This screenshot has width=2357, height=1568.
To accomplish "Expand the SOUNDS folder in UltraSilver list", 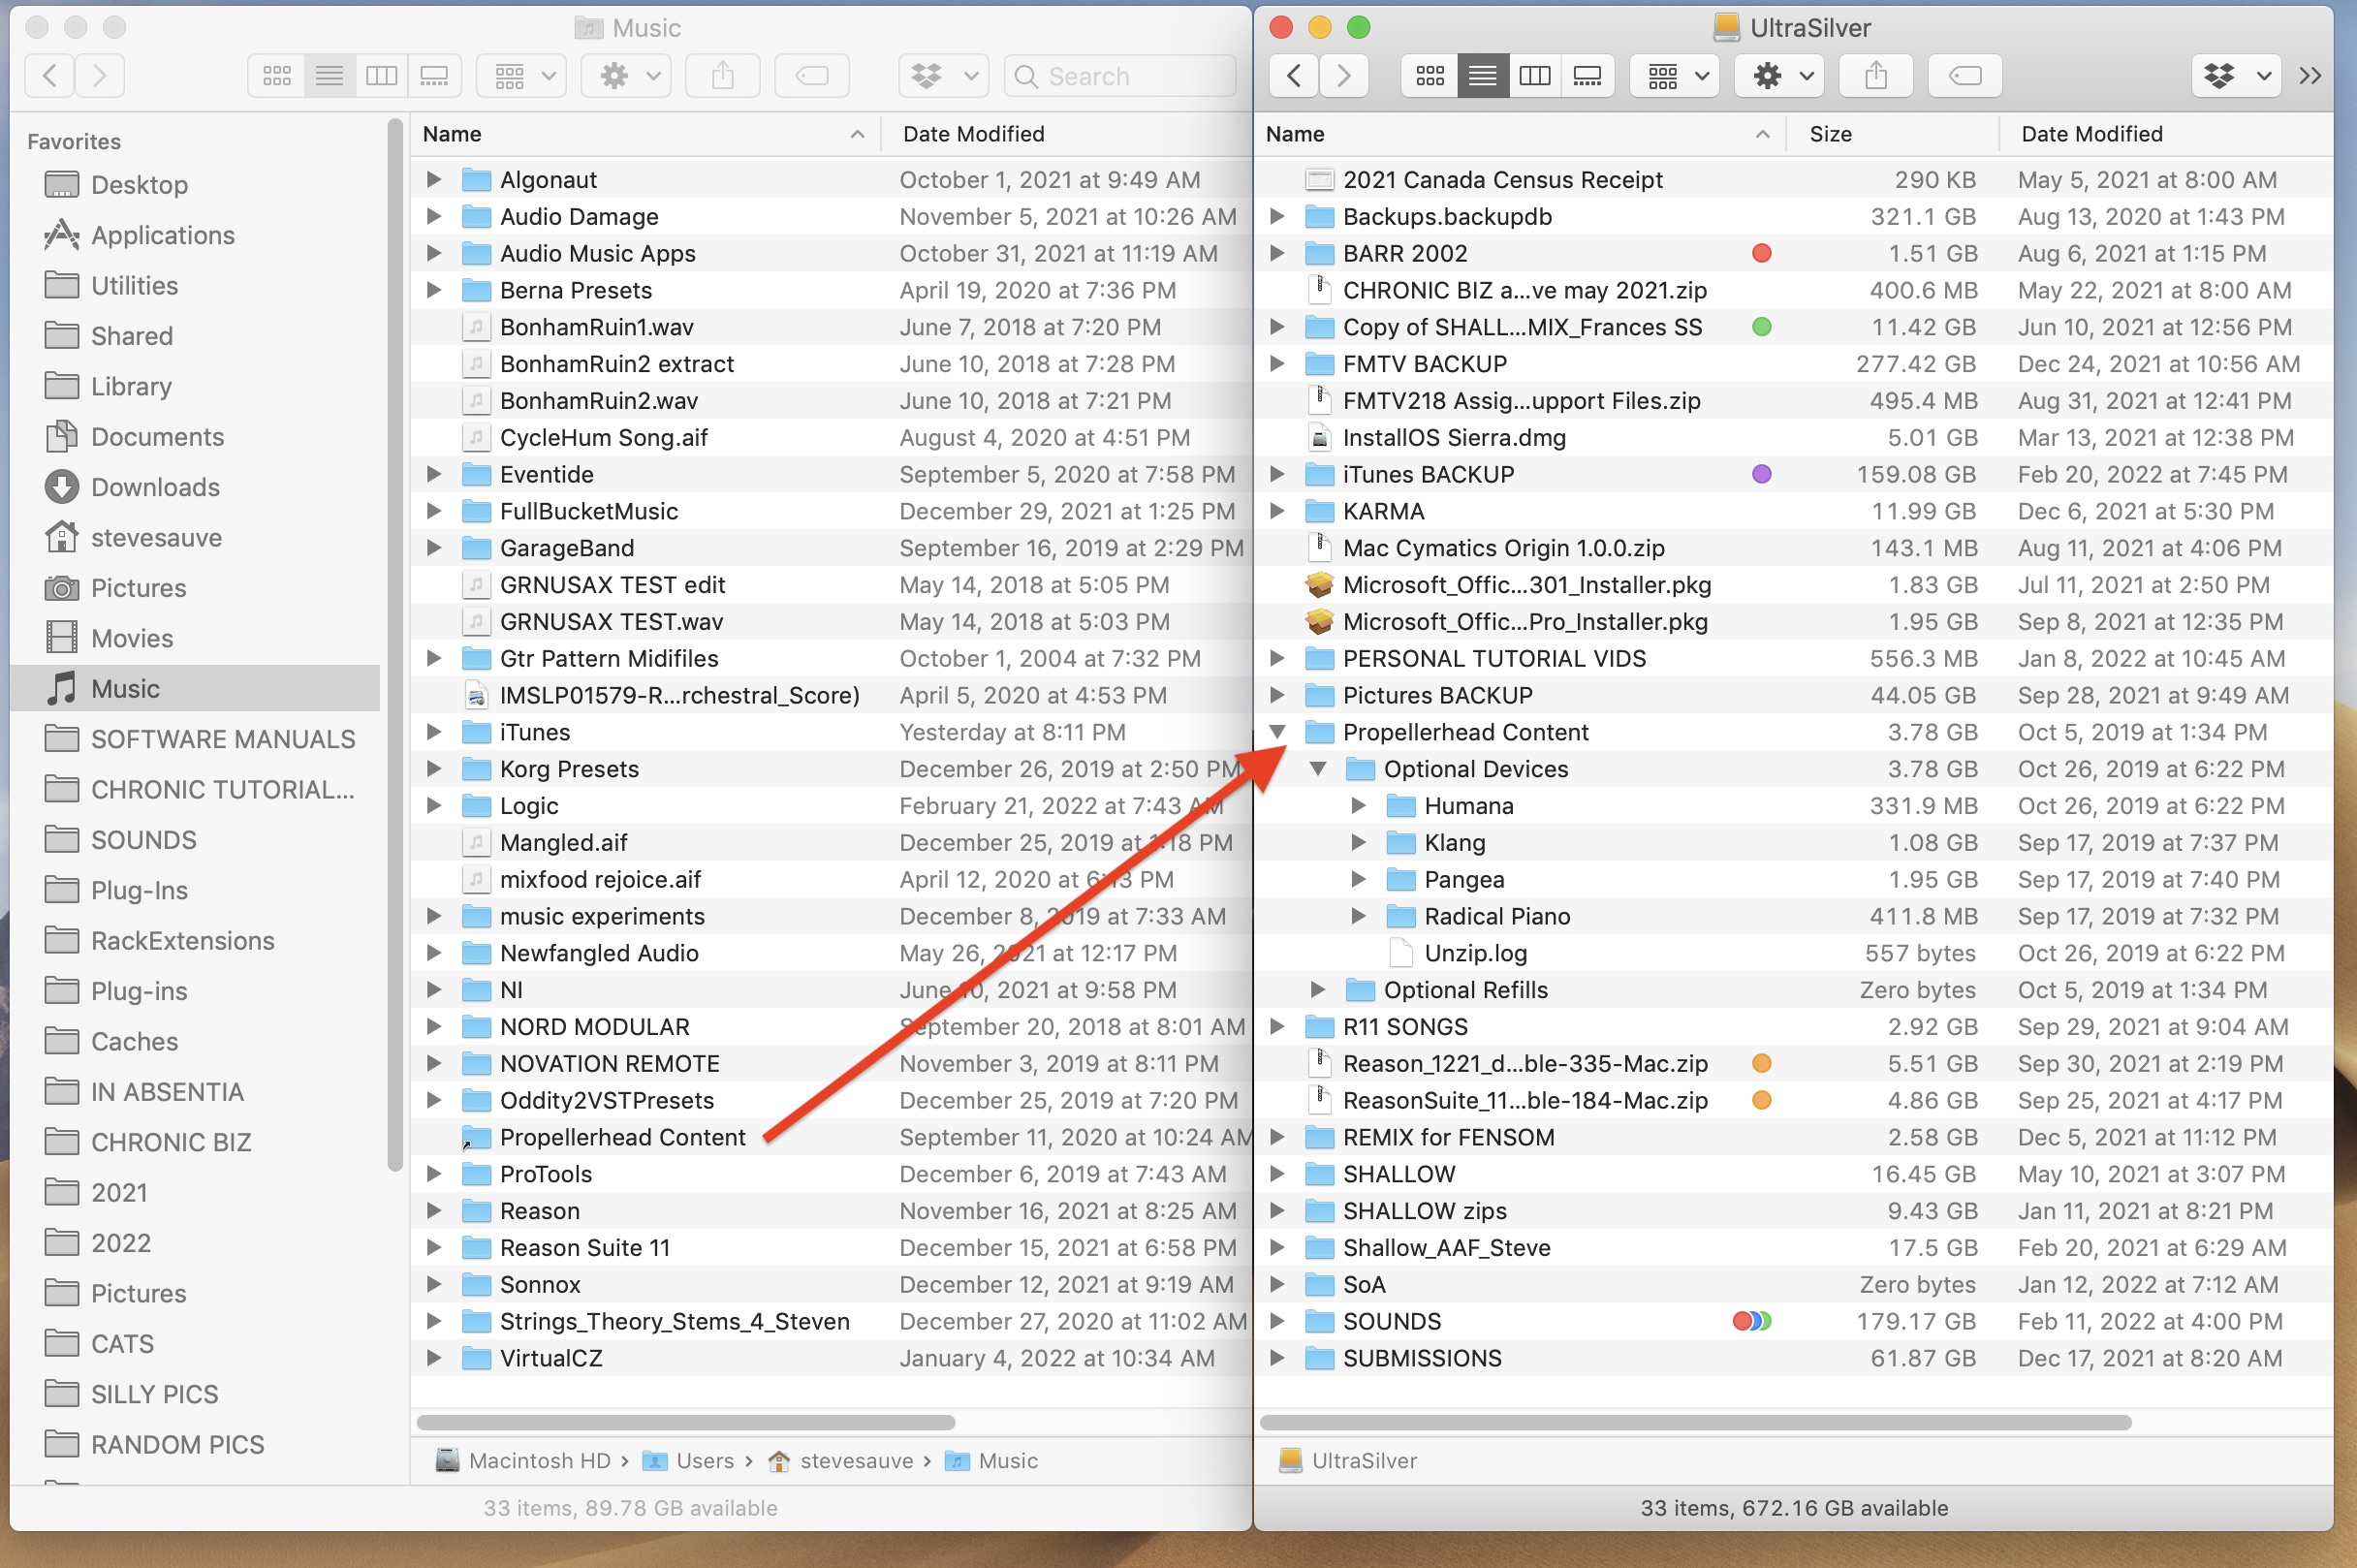I will coord(1277,1322).
